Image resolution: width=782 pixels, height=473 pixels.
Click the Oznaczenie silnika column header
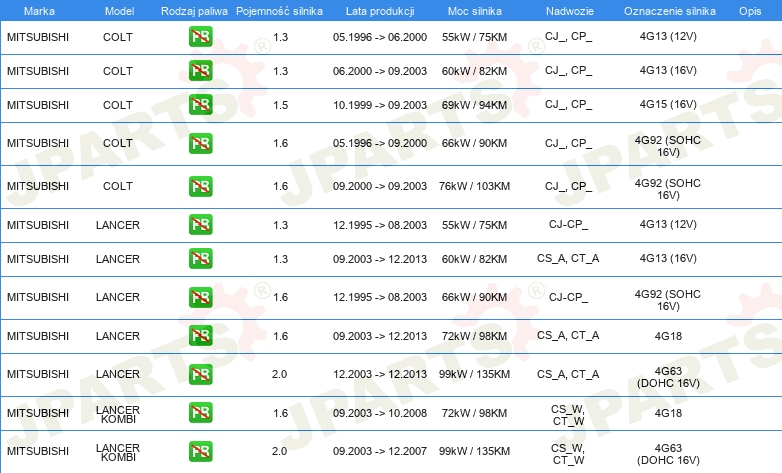pos(670,11)
